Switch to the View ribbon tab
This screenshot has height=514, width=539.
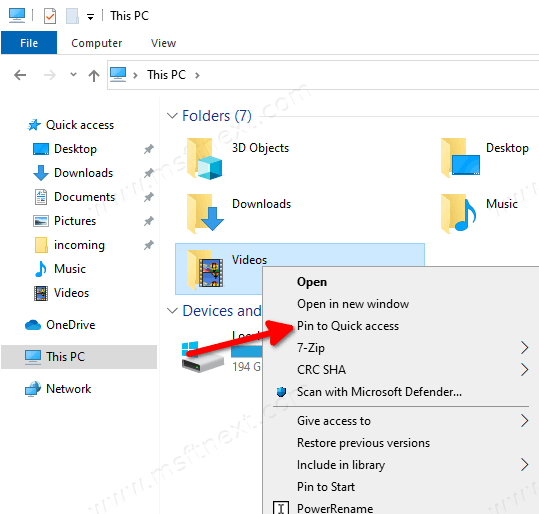pos(163,43)
